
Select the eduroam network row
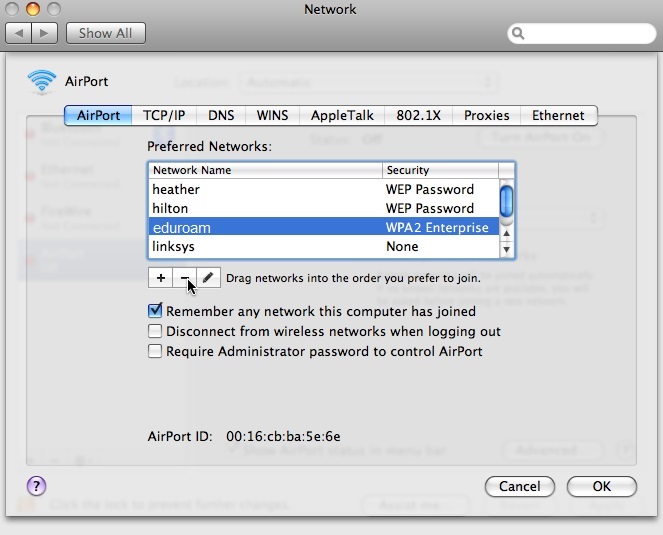[x=324, y=227]
